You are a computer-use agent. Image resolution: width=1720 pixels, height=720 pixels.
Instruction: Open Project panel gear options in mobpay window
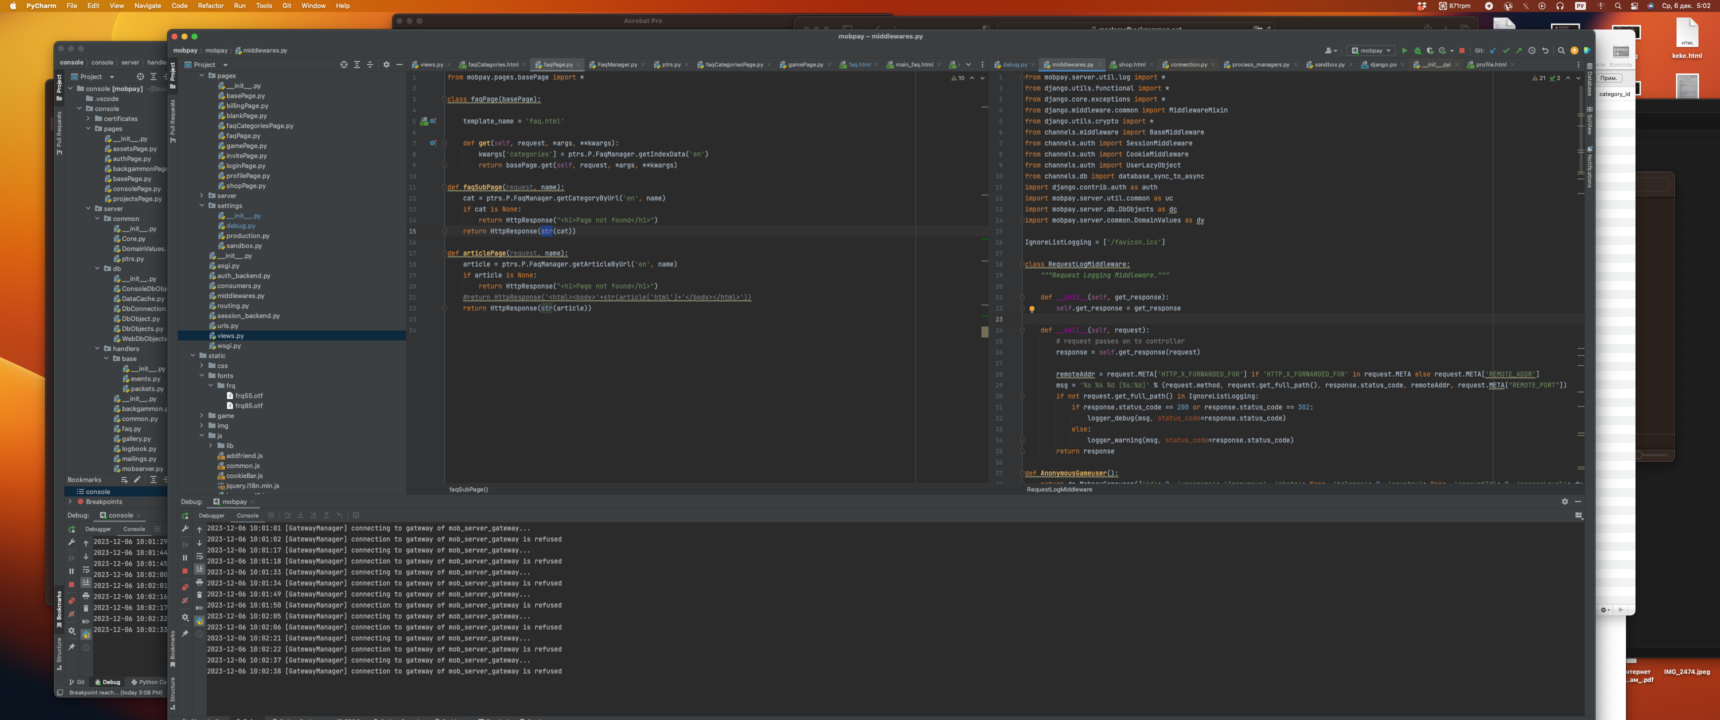[x=386, y=64]
